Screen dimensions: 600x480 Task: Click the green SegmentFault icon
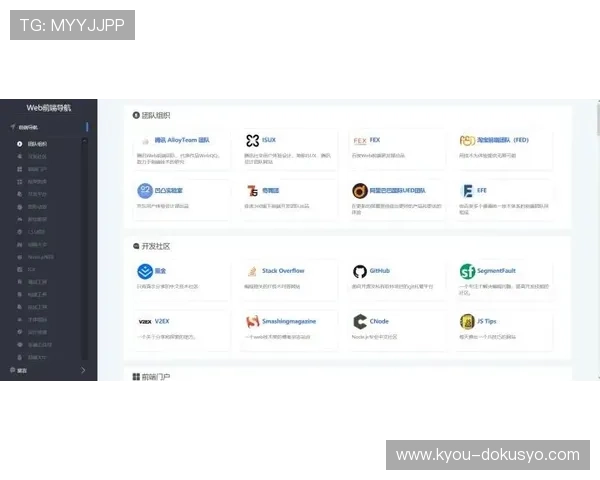[467, 271]
